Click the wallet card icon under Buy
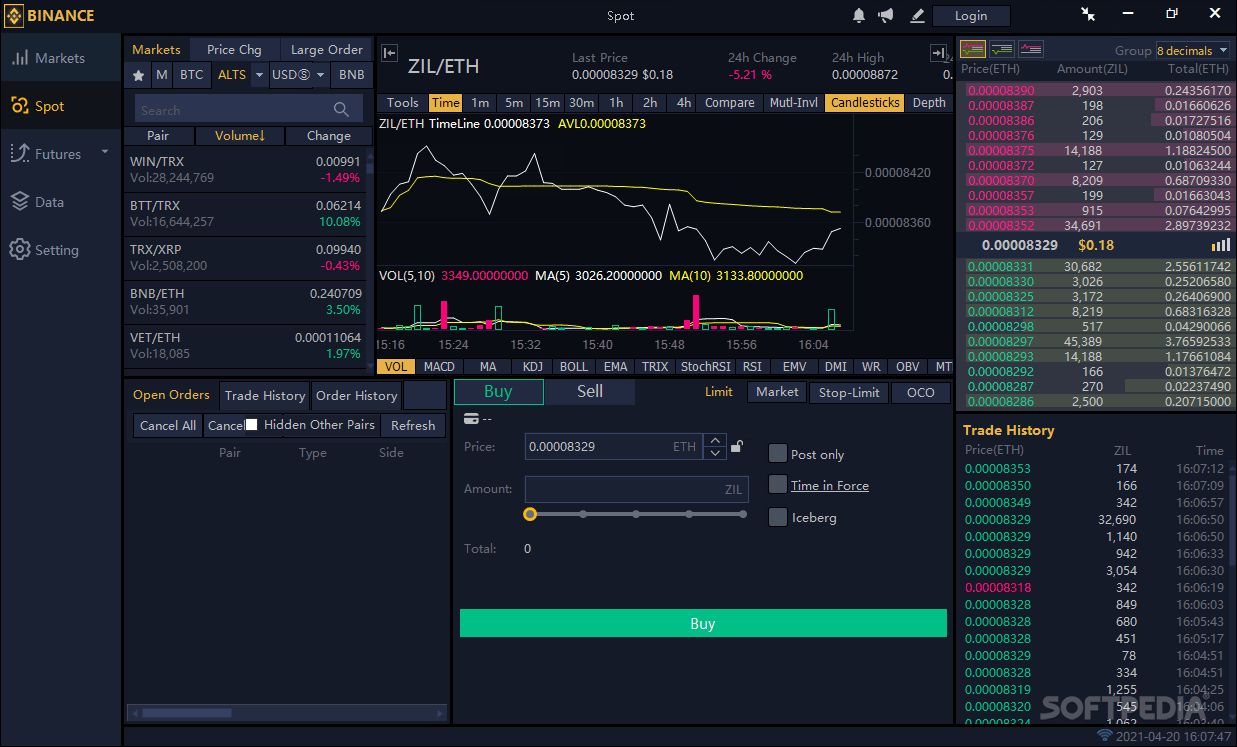Viewport: 1237px width, 747px height. pos(471,419)
